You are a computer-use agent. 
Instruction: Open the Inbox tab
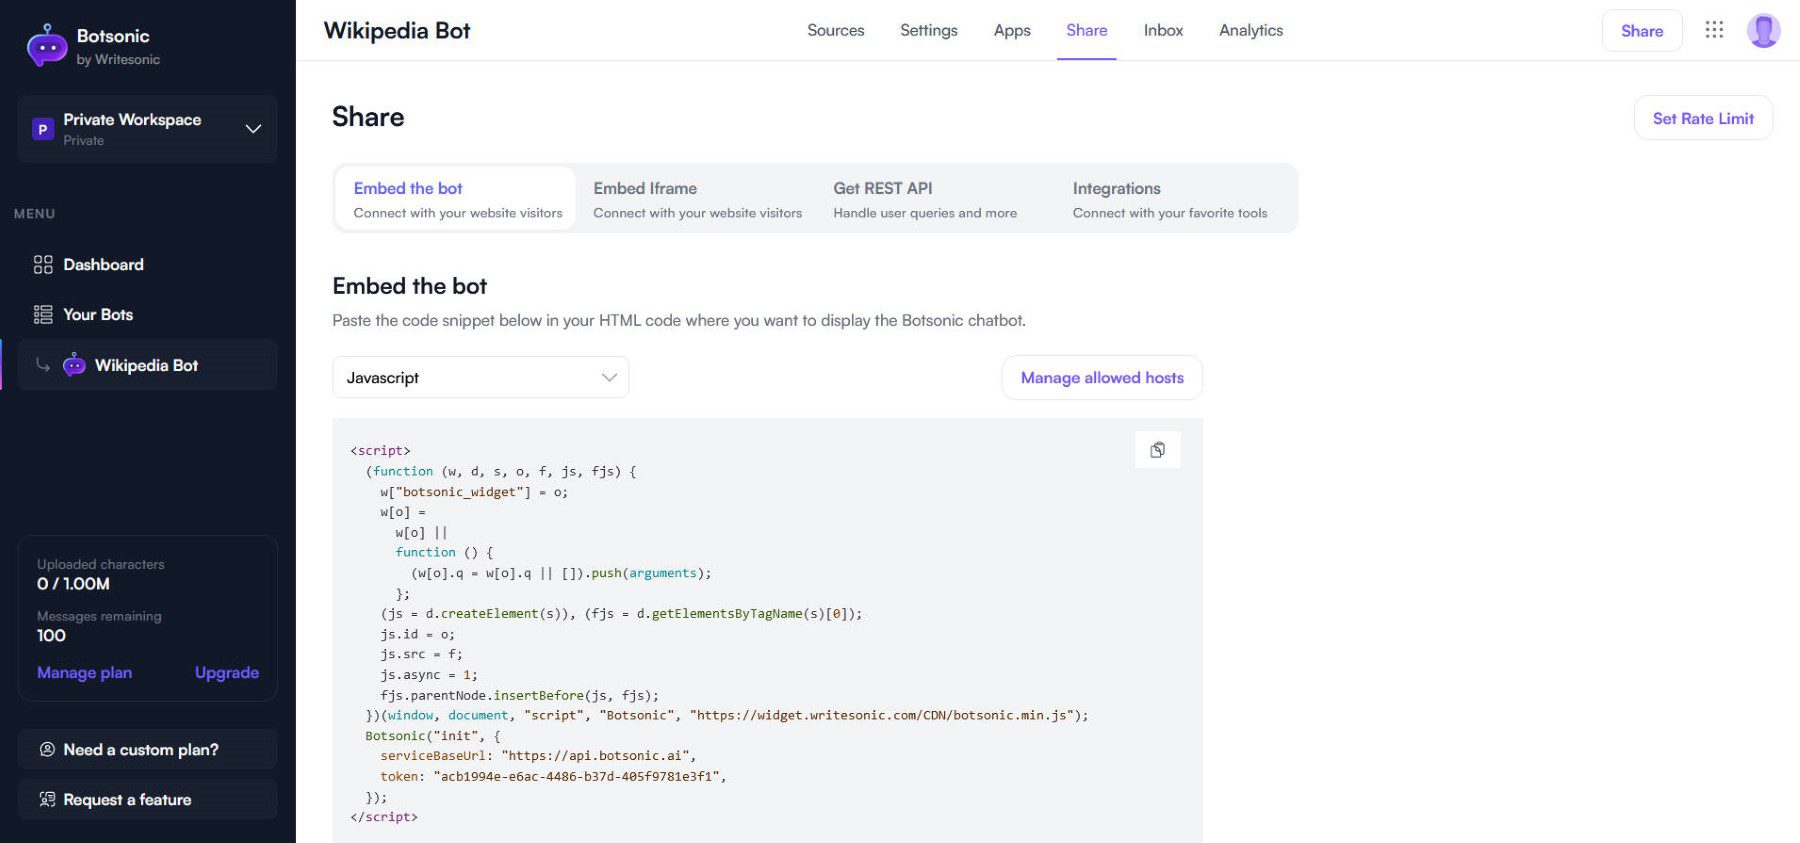[x=1163, y=30]
